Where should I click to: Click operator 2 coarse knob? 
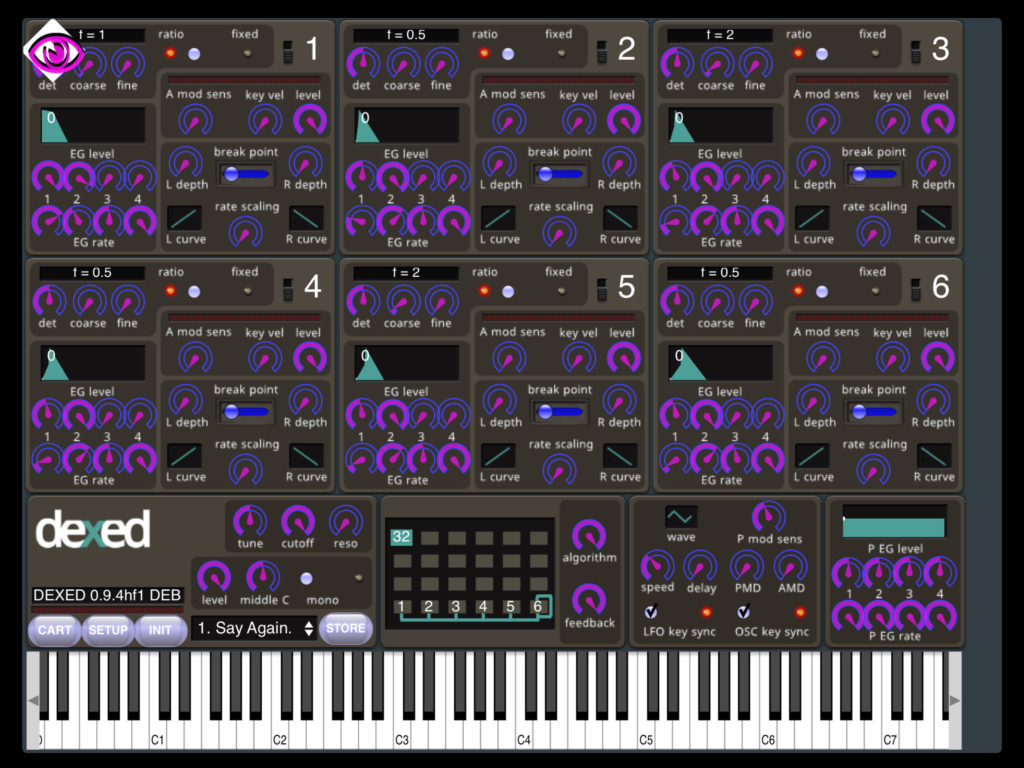click(402, 63)
